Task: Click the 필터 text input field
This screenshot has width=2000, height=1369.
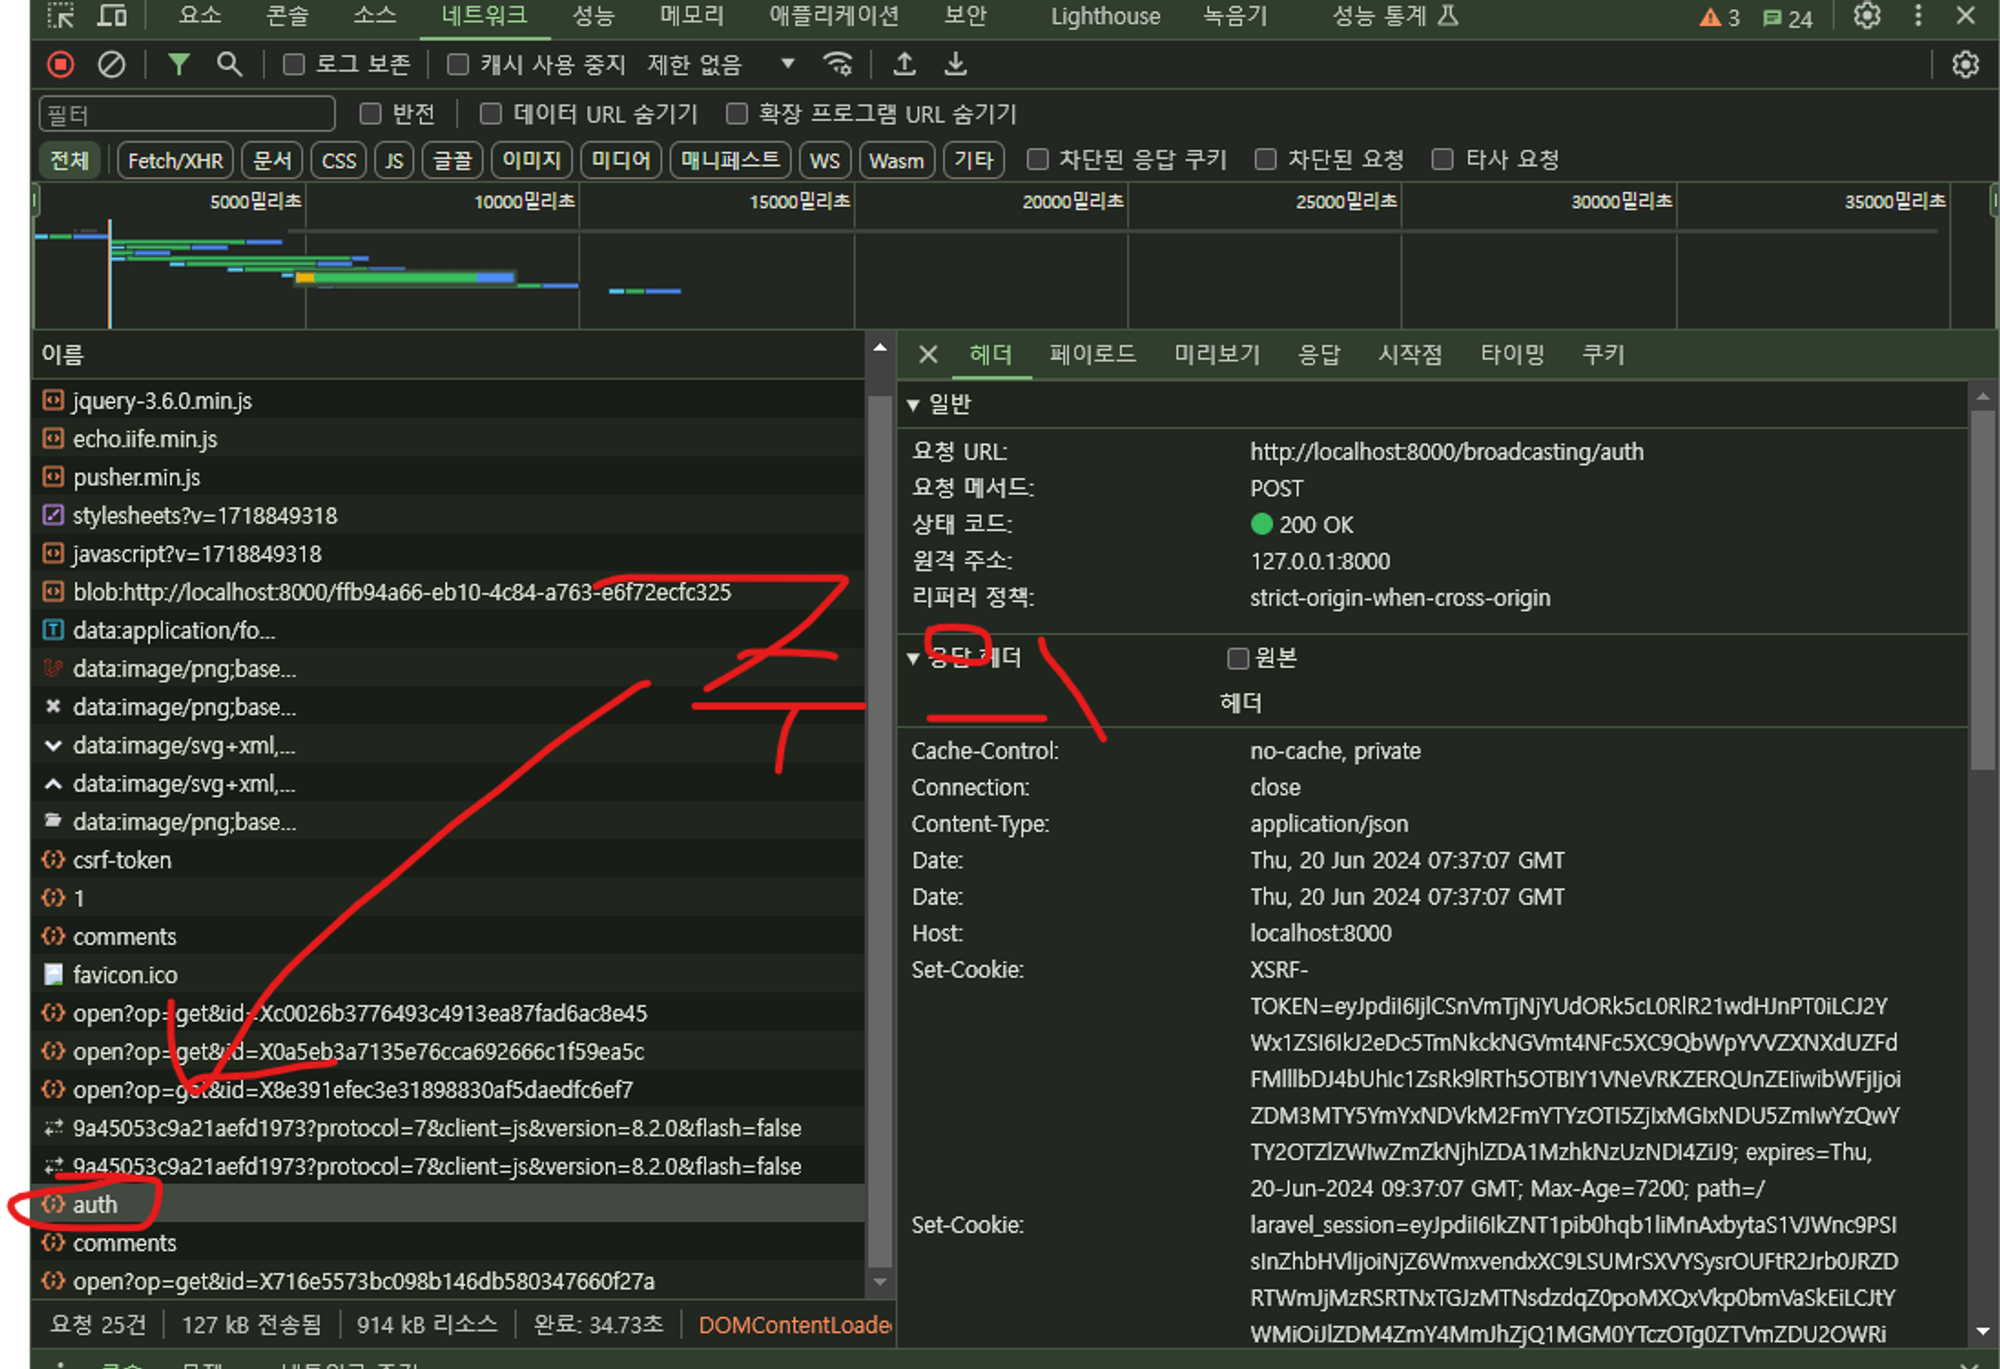Action: [187, 114]
